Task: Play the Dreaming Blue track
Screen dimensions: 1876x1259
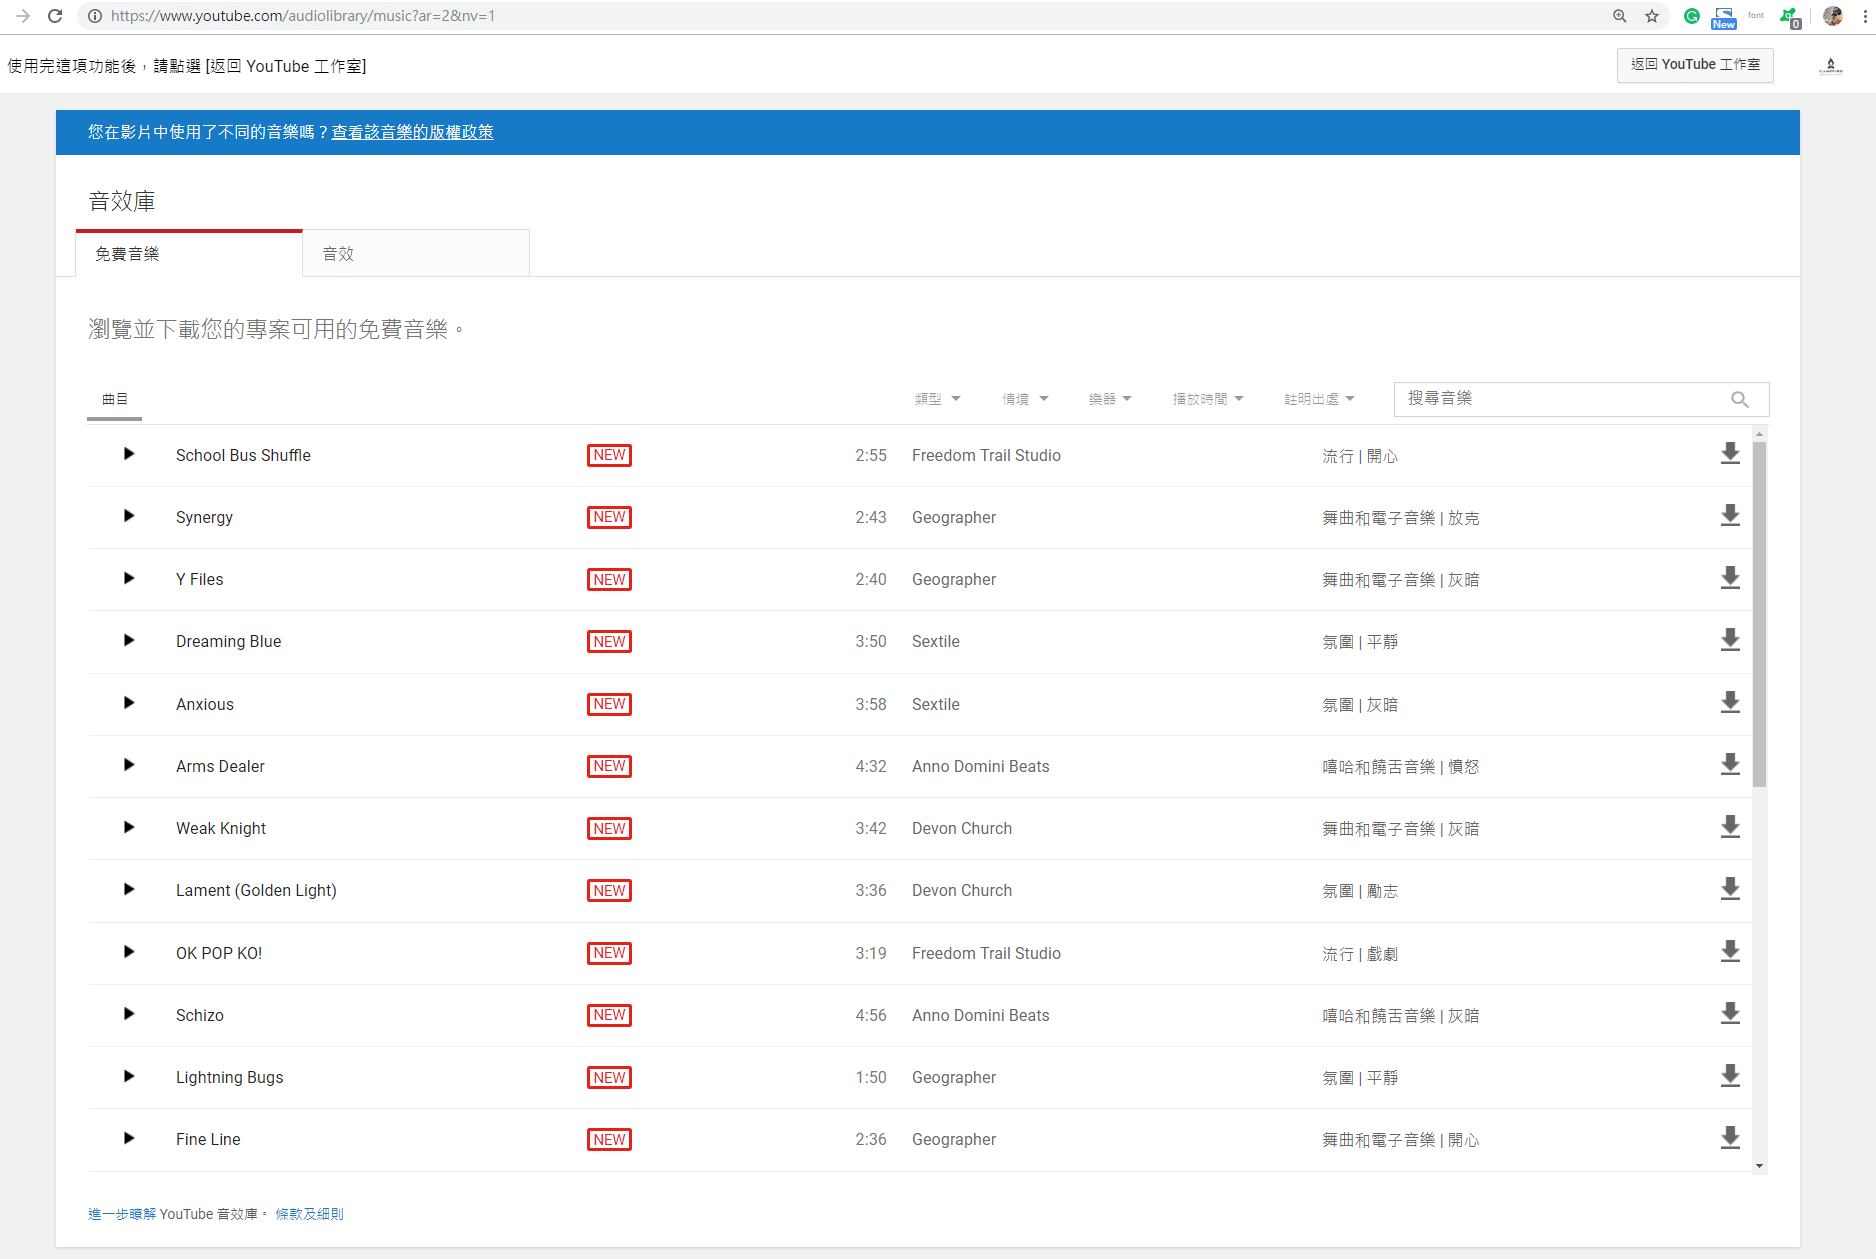Action: point(129,640)
